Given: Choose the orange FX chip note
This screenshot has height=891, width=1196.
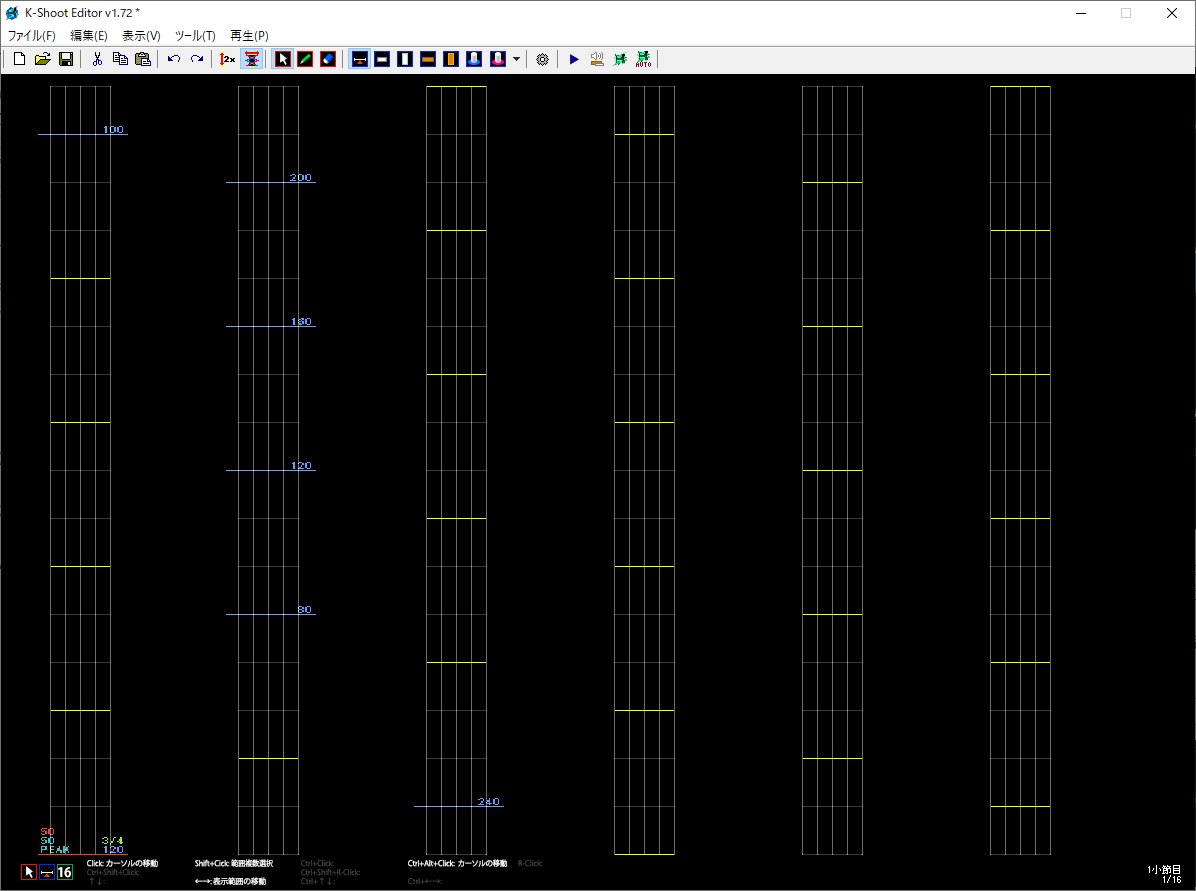Looking at the screenshot, I should (428, 59).
